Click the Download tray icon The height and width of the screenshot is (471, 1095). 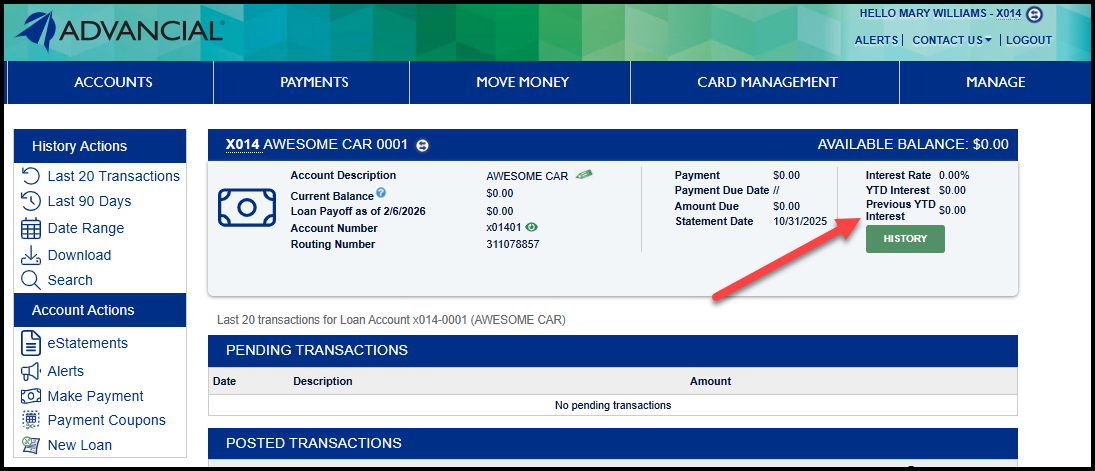(31, 255)
